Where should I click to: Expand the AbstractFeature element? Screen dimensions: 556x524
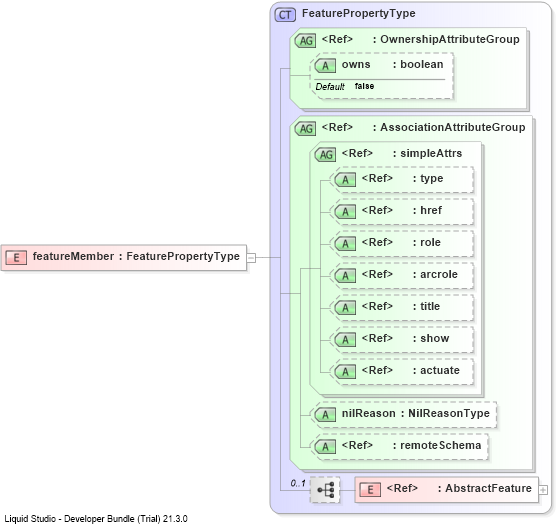pos(543,490)
